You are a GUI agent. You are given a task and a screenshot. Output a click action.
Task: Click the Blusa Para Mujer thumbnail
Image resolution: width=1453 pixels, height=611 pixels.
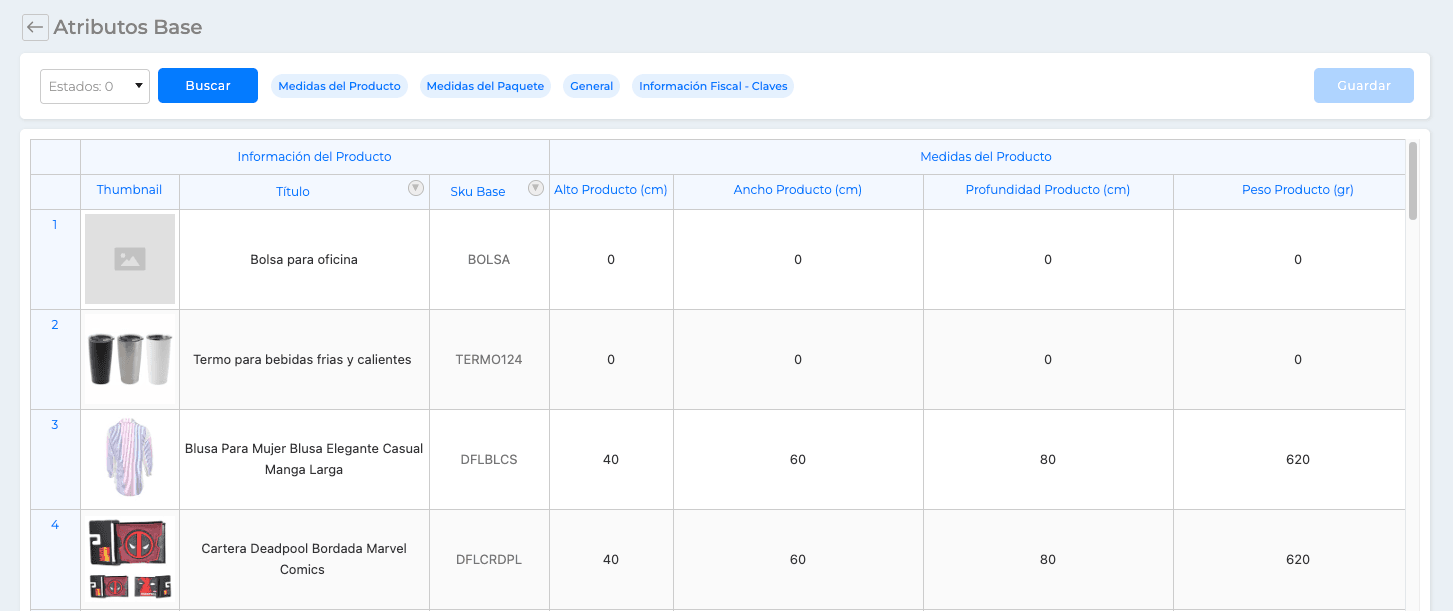[130, 459]
